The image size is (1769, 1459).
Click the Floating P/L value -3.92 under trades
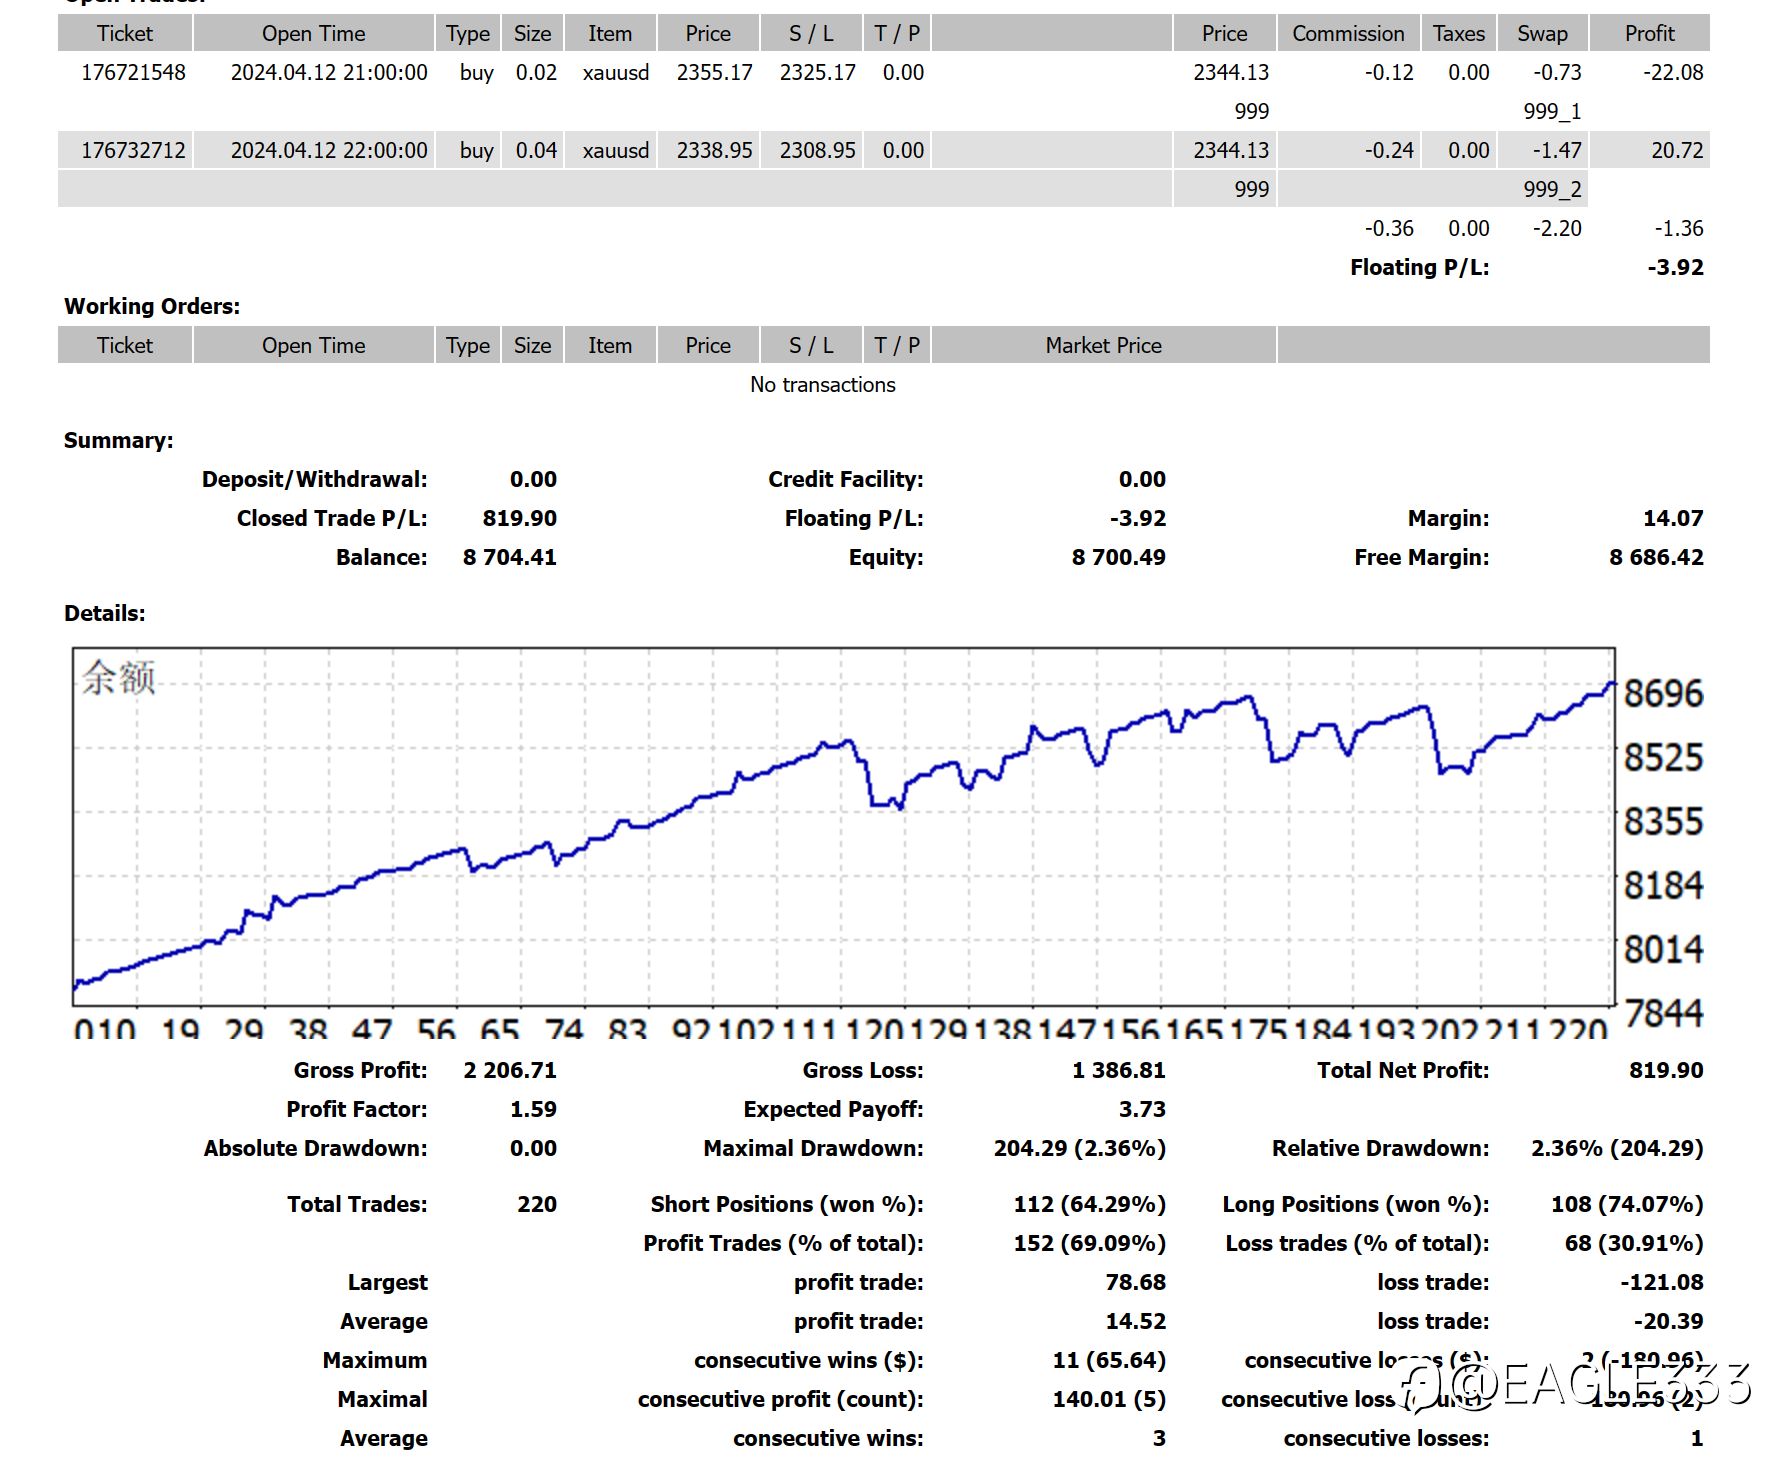(x=1676, y=267)
